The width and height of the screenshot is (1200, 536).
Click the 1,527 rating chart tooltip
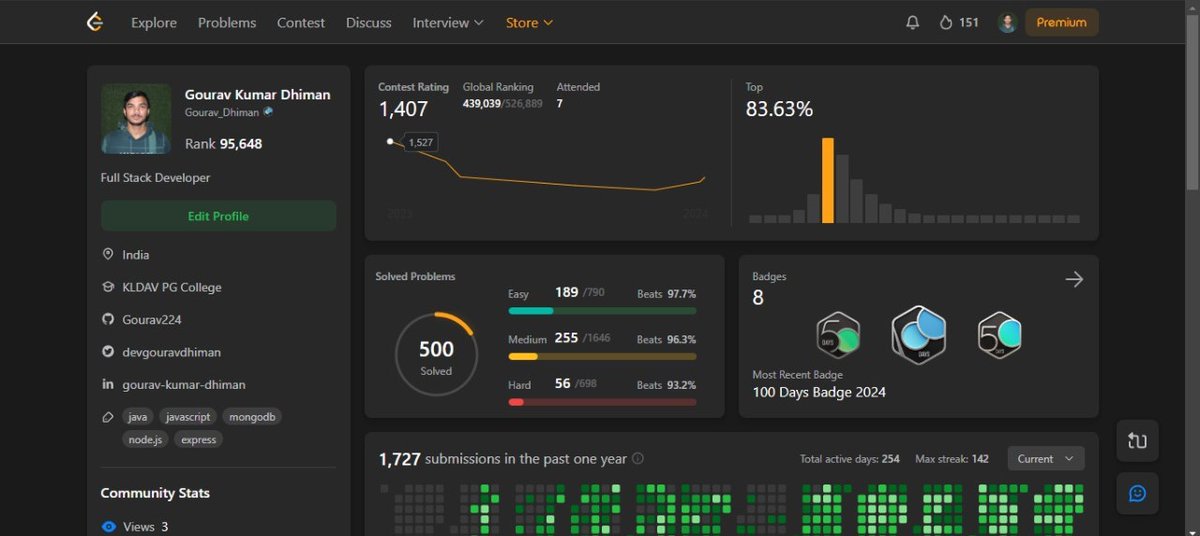point(421,143)
